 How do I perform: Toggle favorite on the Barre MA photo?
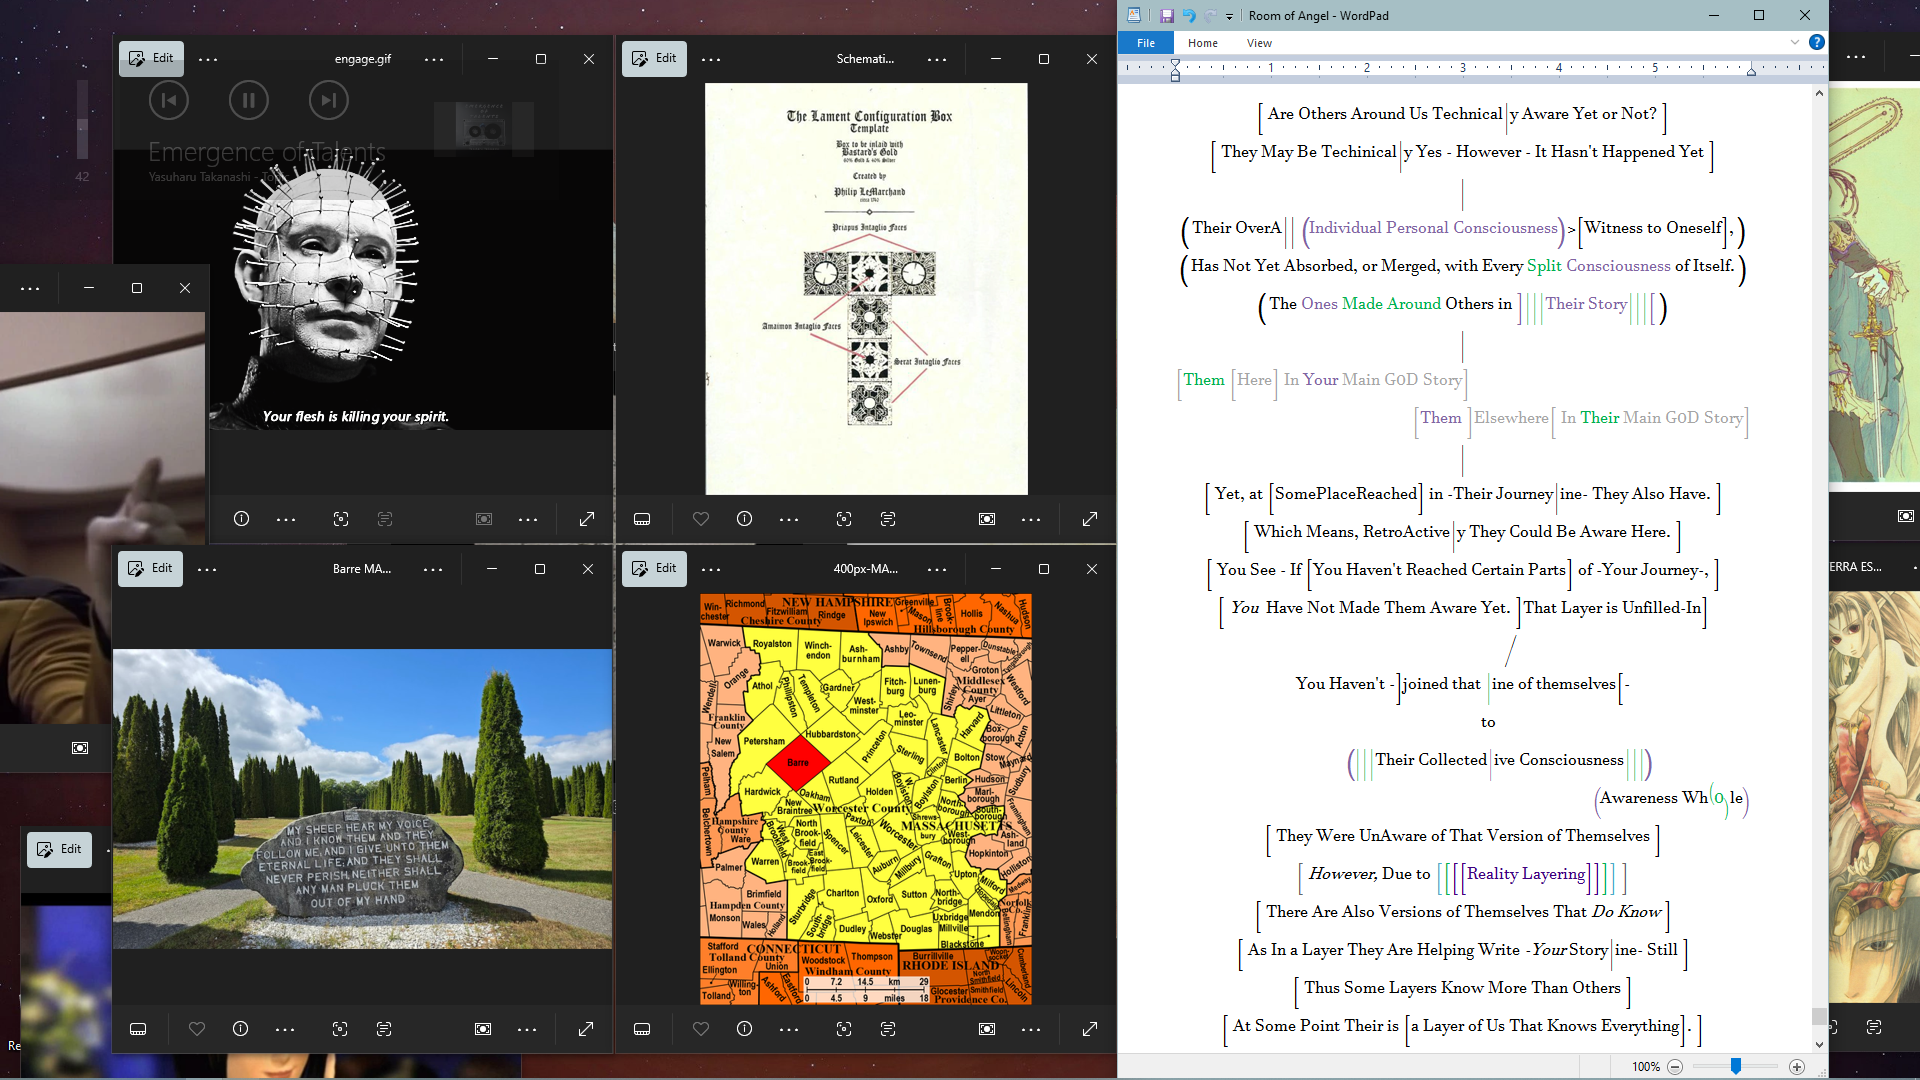[196, 1029]
